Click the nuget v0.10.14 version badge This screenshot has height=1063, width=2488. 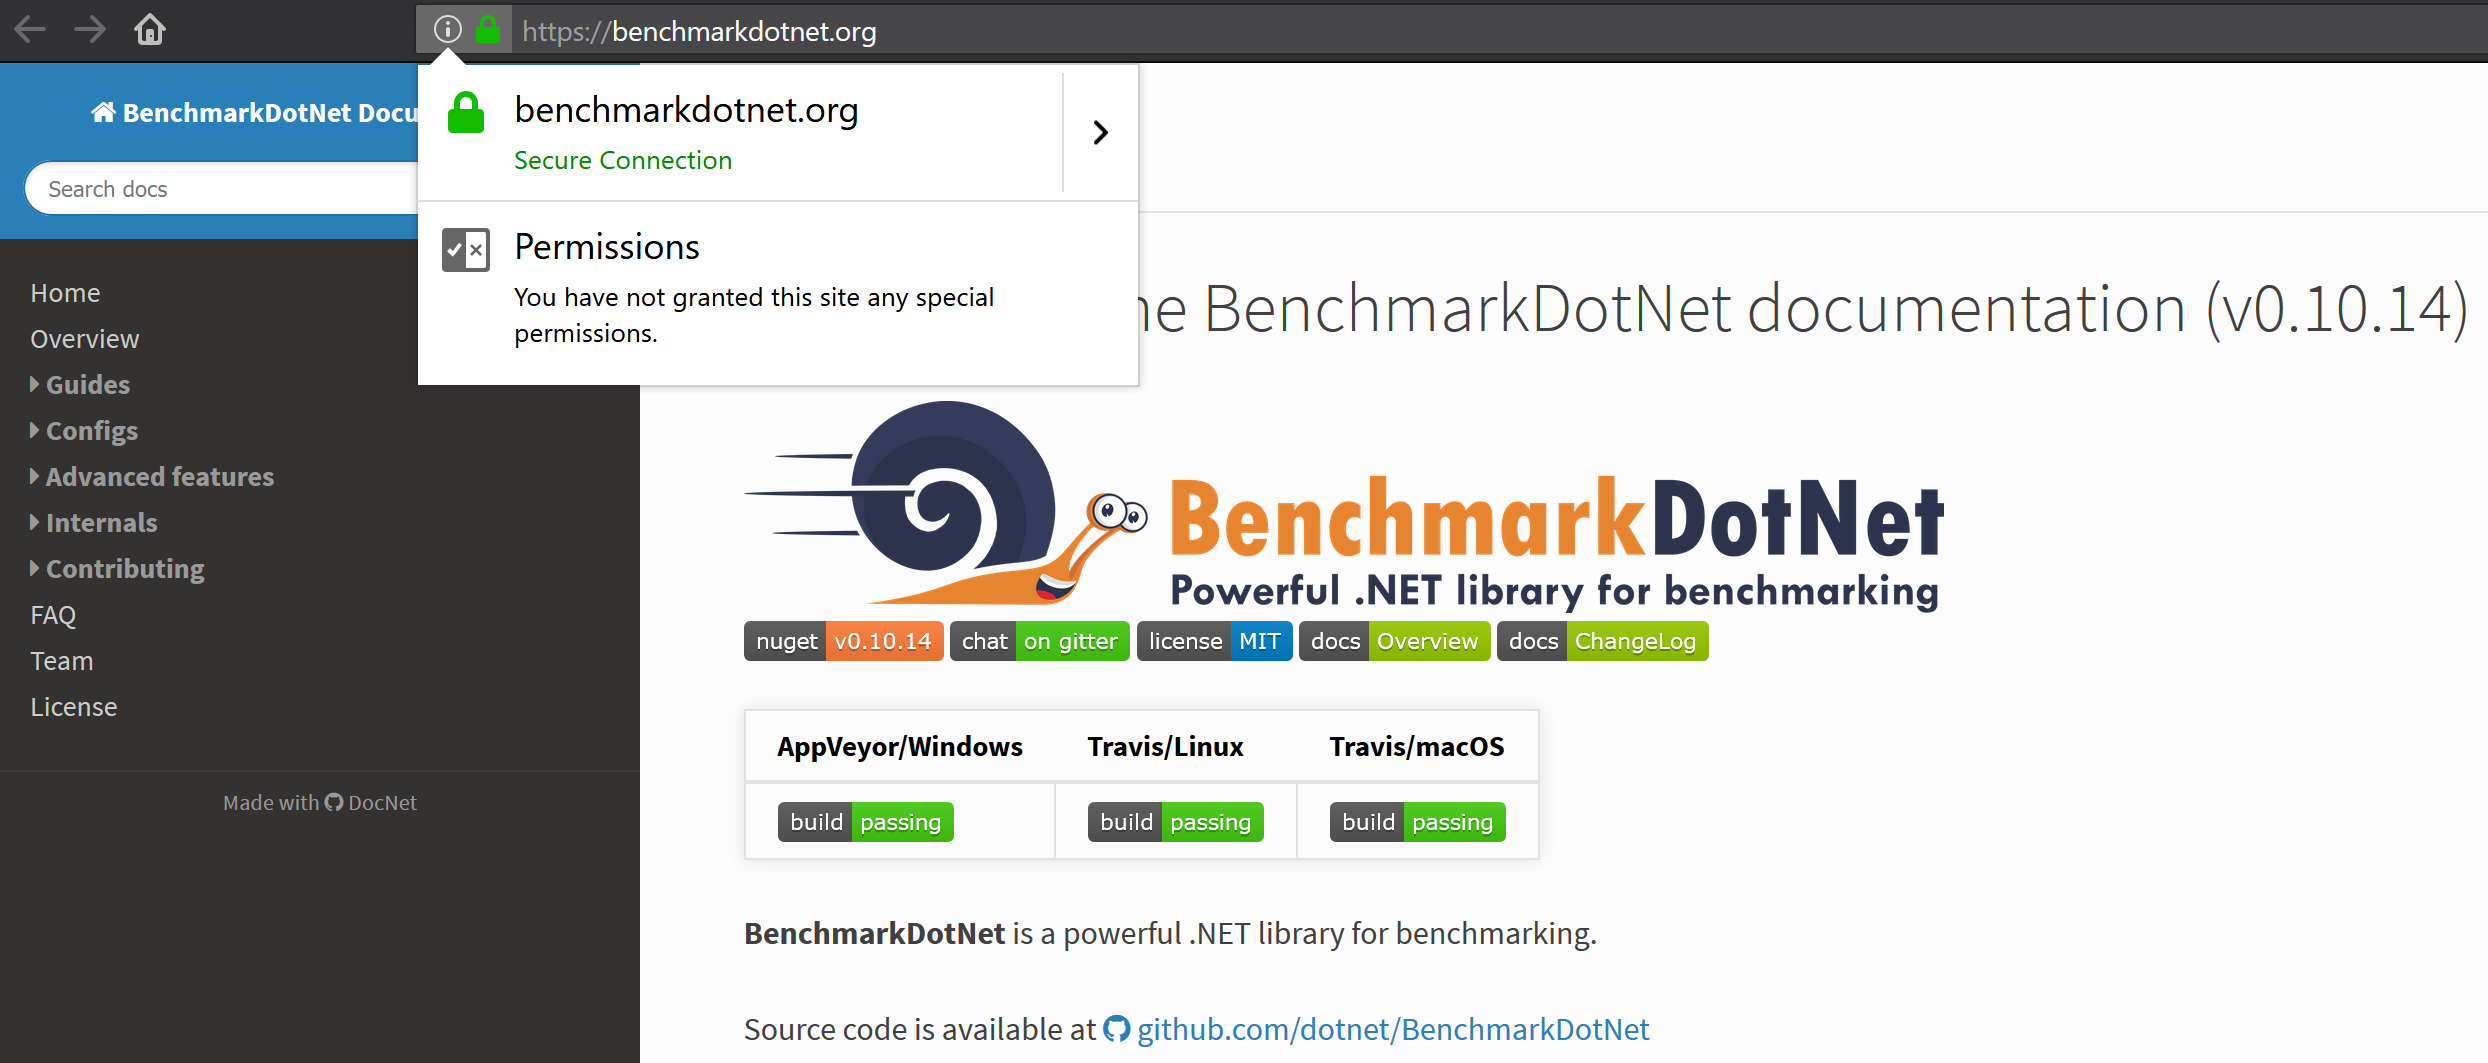click(x=843, y=641)
